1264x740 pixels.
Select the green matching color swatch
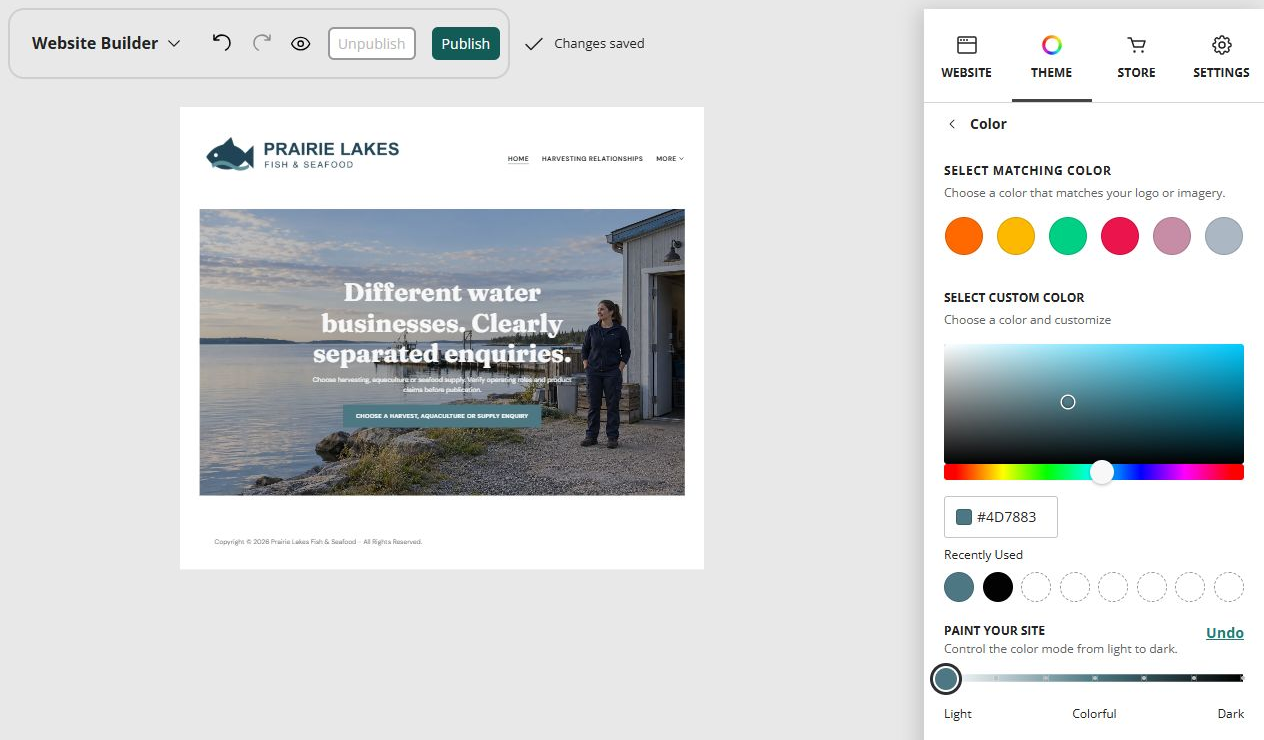1068,236
